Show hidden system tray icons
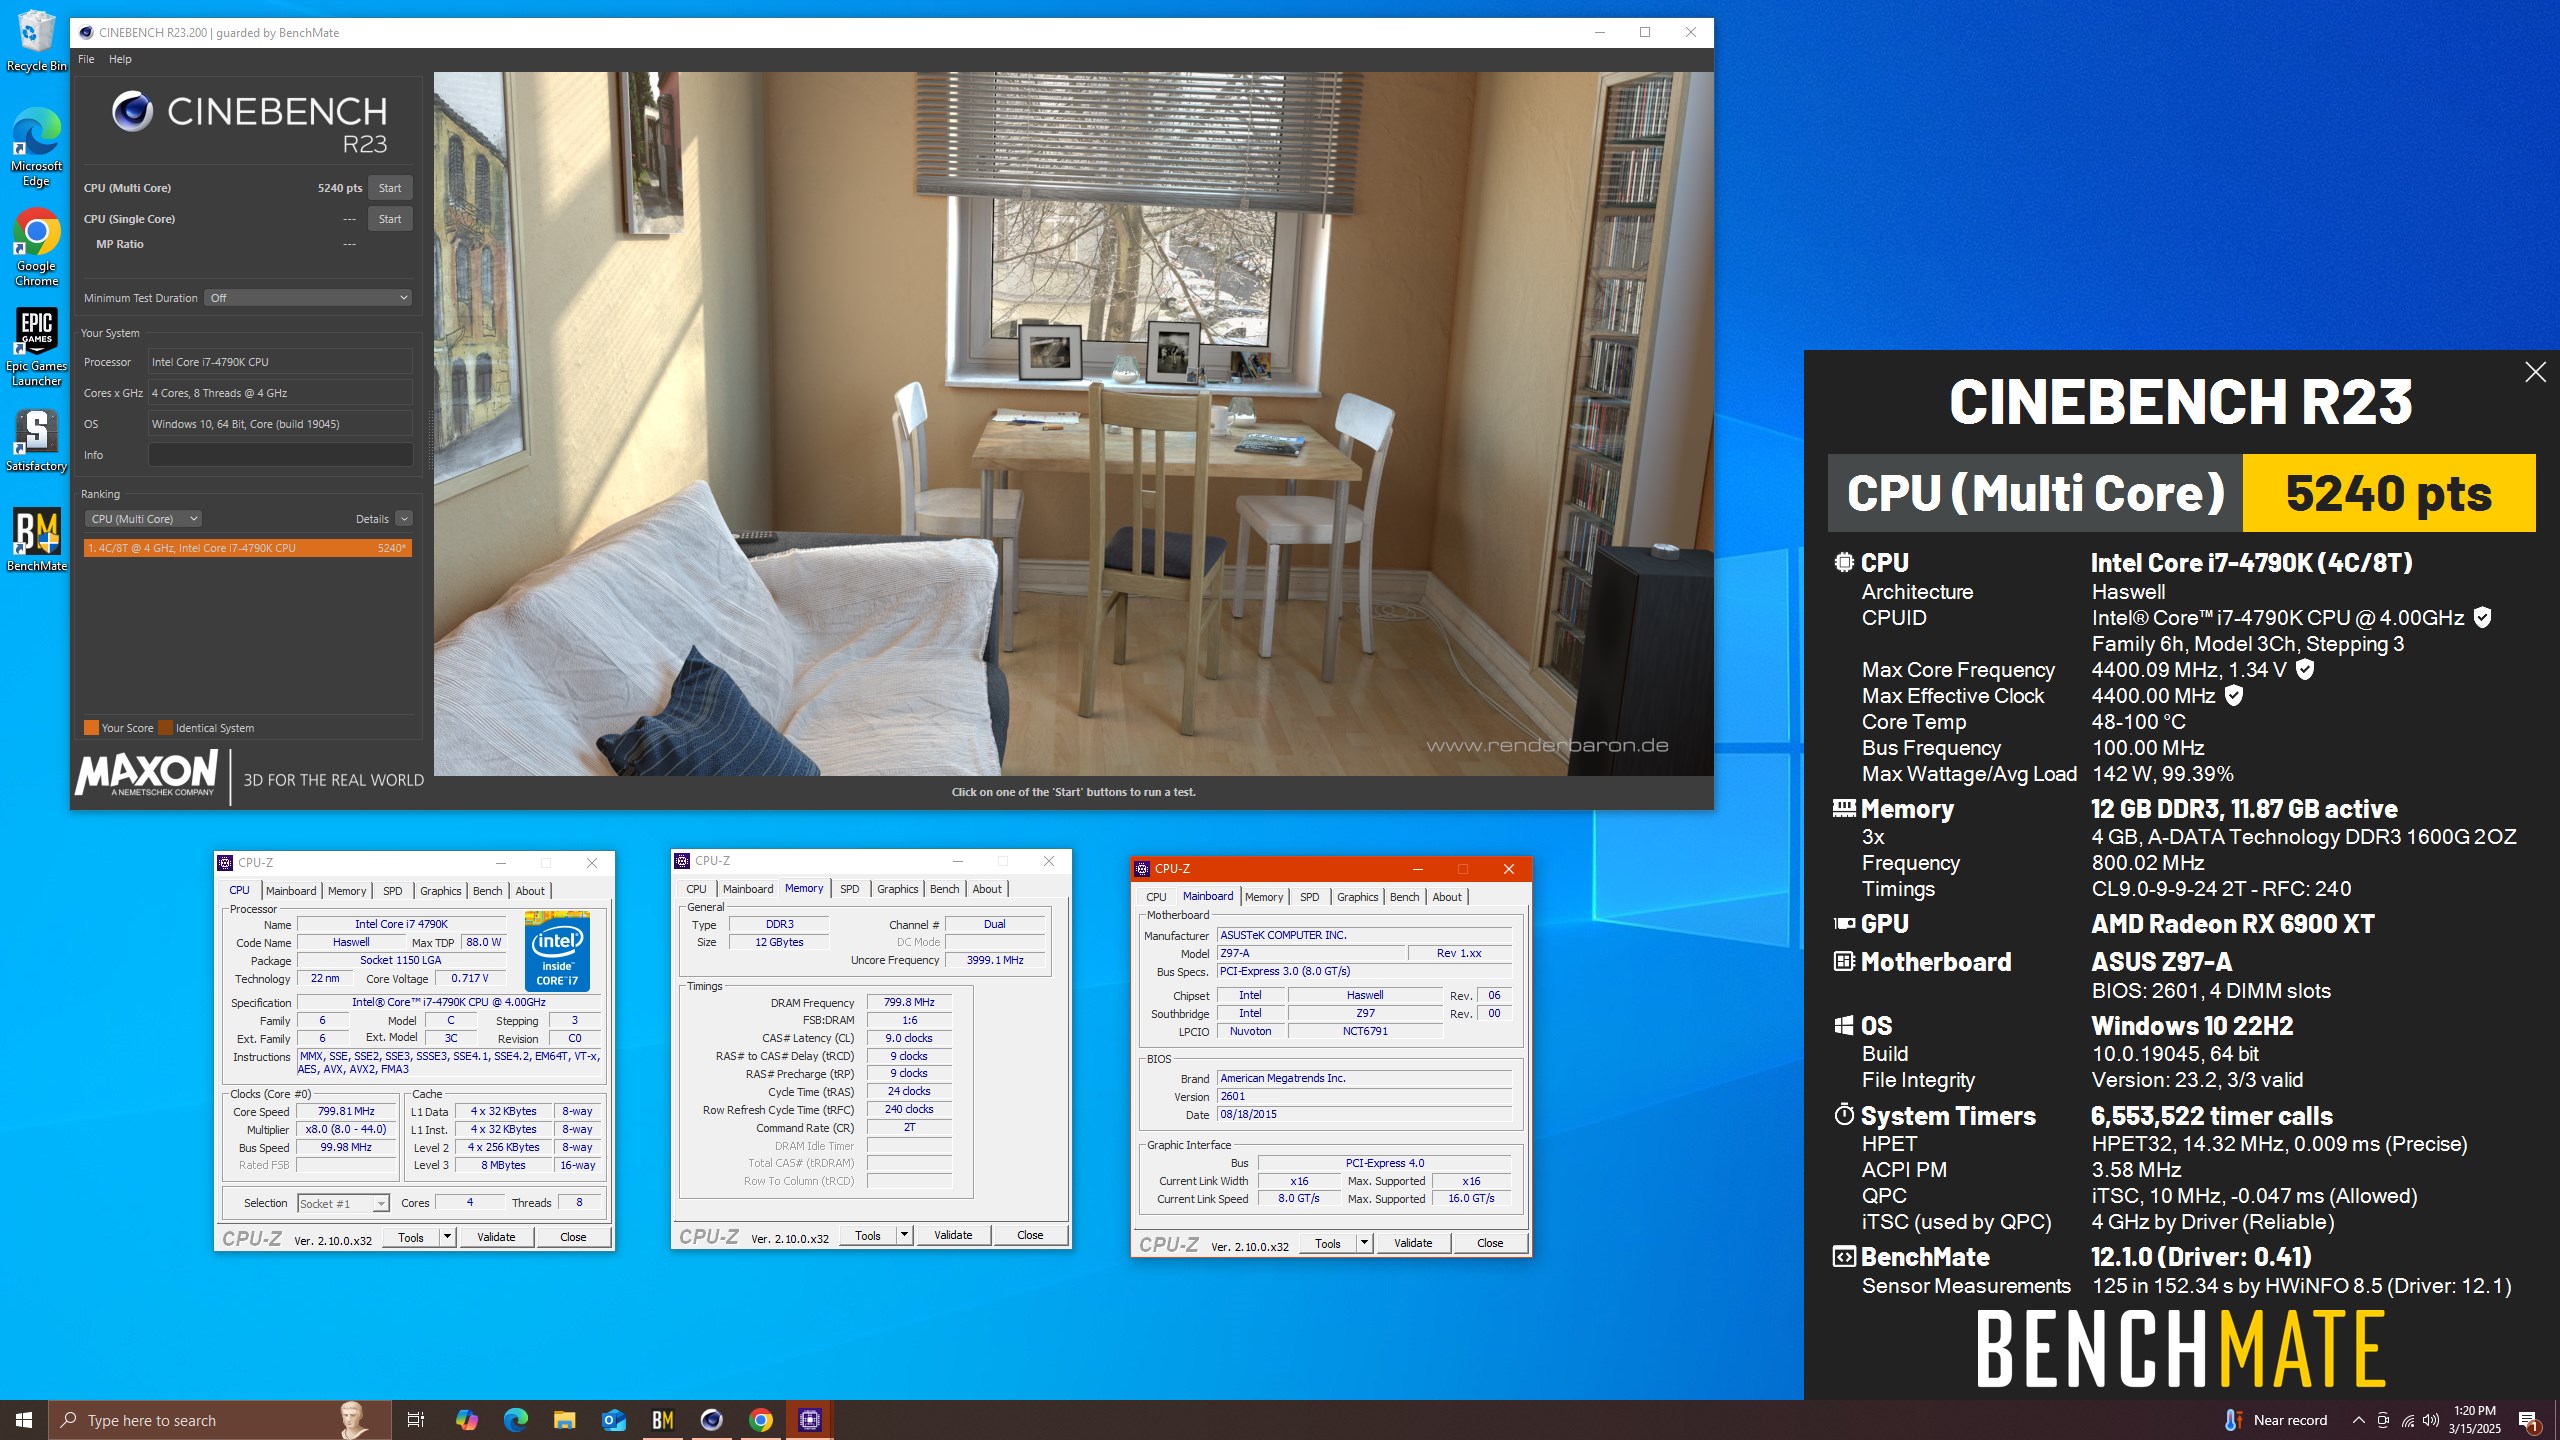 [x=2359, y=1420]
